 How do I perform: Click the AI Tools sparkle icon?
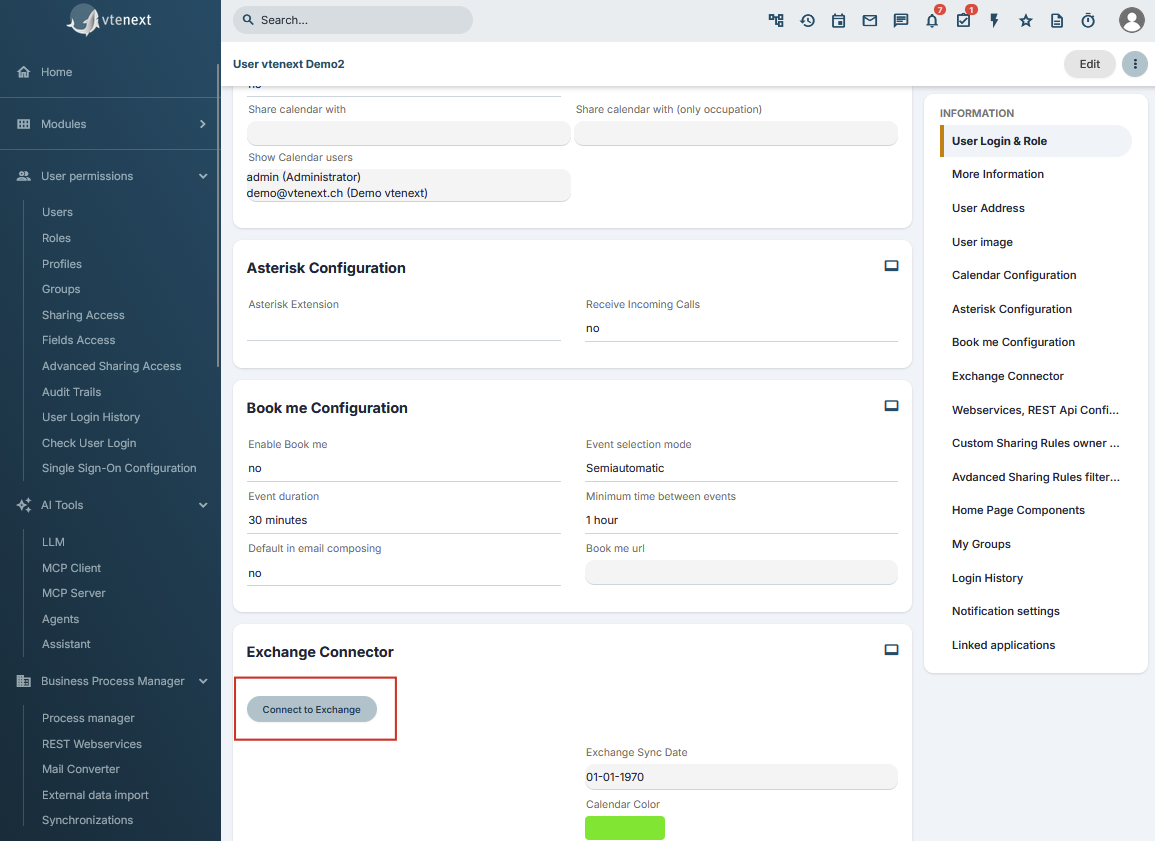[24, 505]
